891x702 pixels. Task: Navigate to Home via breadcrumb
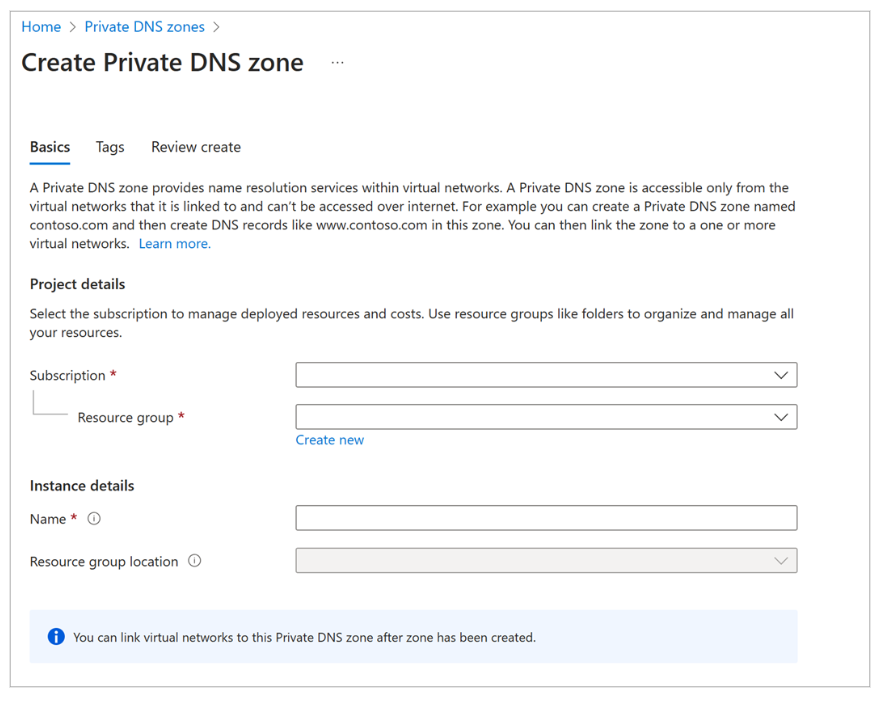(x=41, y=26)
